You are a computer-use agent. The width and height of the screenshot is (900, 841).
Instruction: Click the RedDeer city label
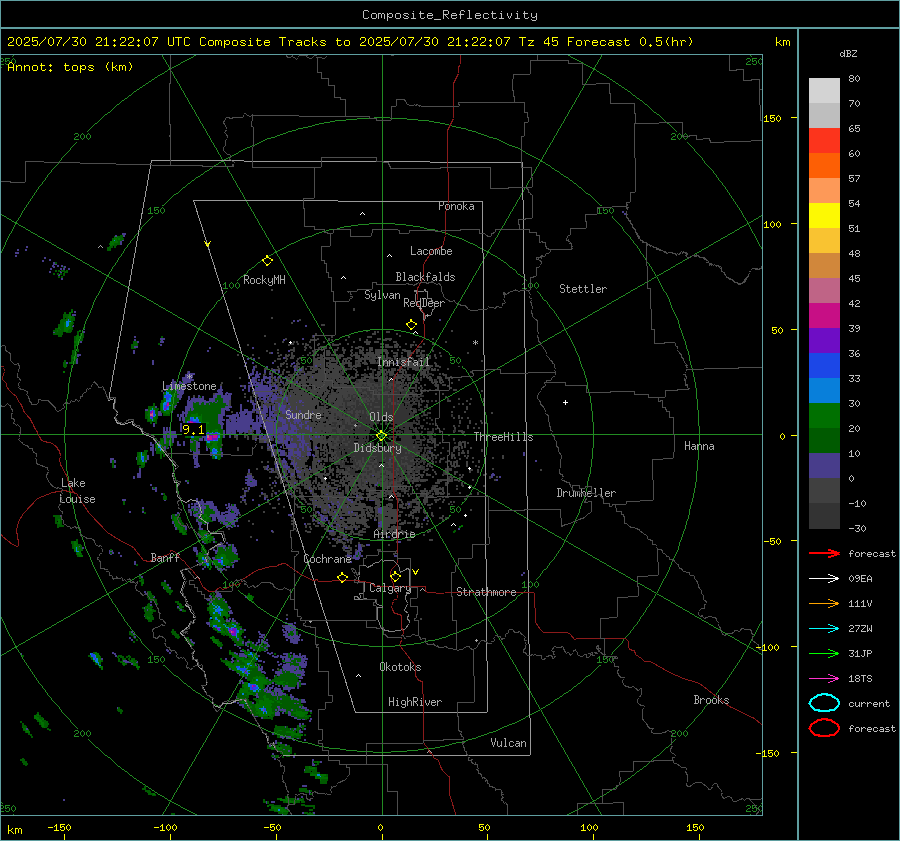(x=424, y=303)
